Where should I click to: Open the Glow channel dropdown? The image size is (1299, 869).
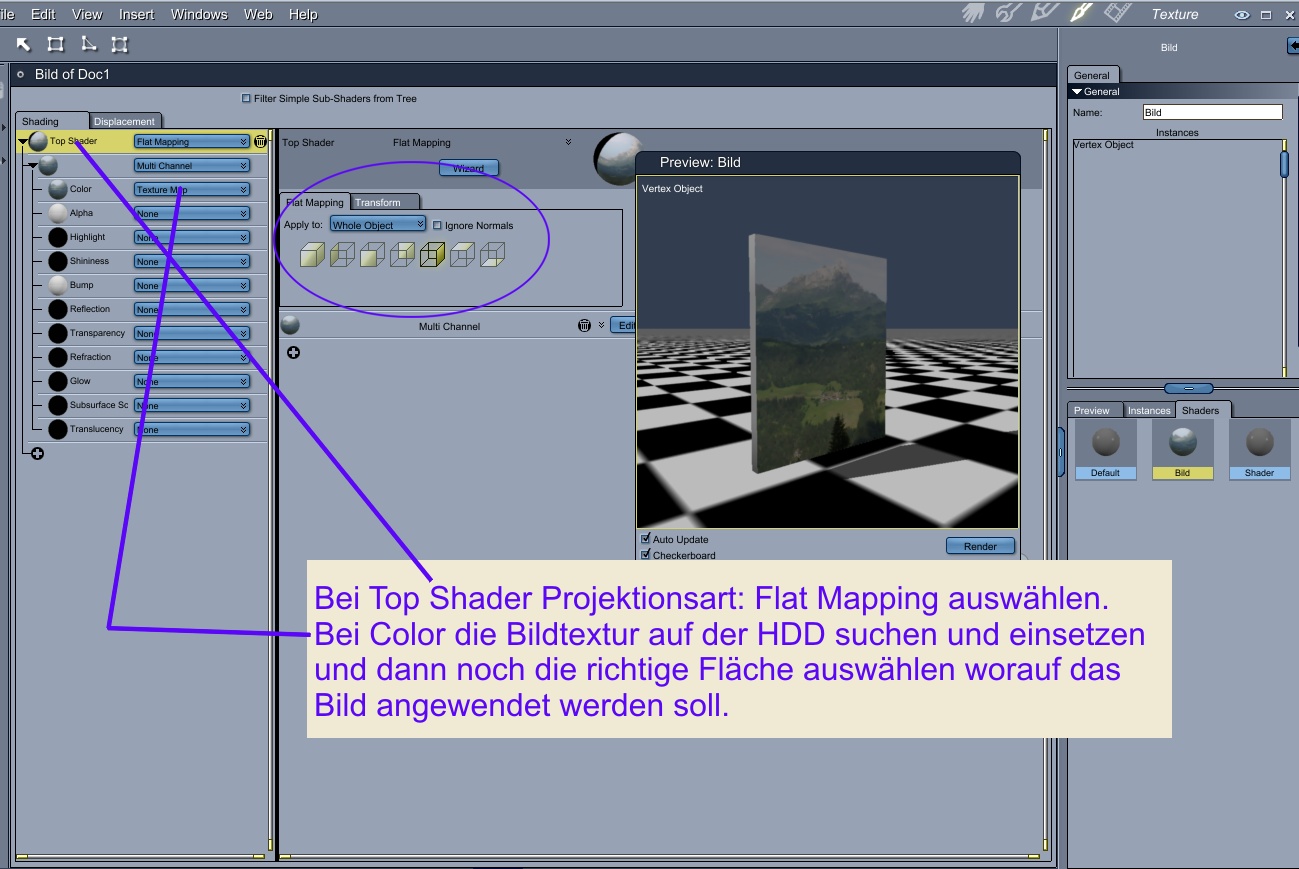192,382
